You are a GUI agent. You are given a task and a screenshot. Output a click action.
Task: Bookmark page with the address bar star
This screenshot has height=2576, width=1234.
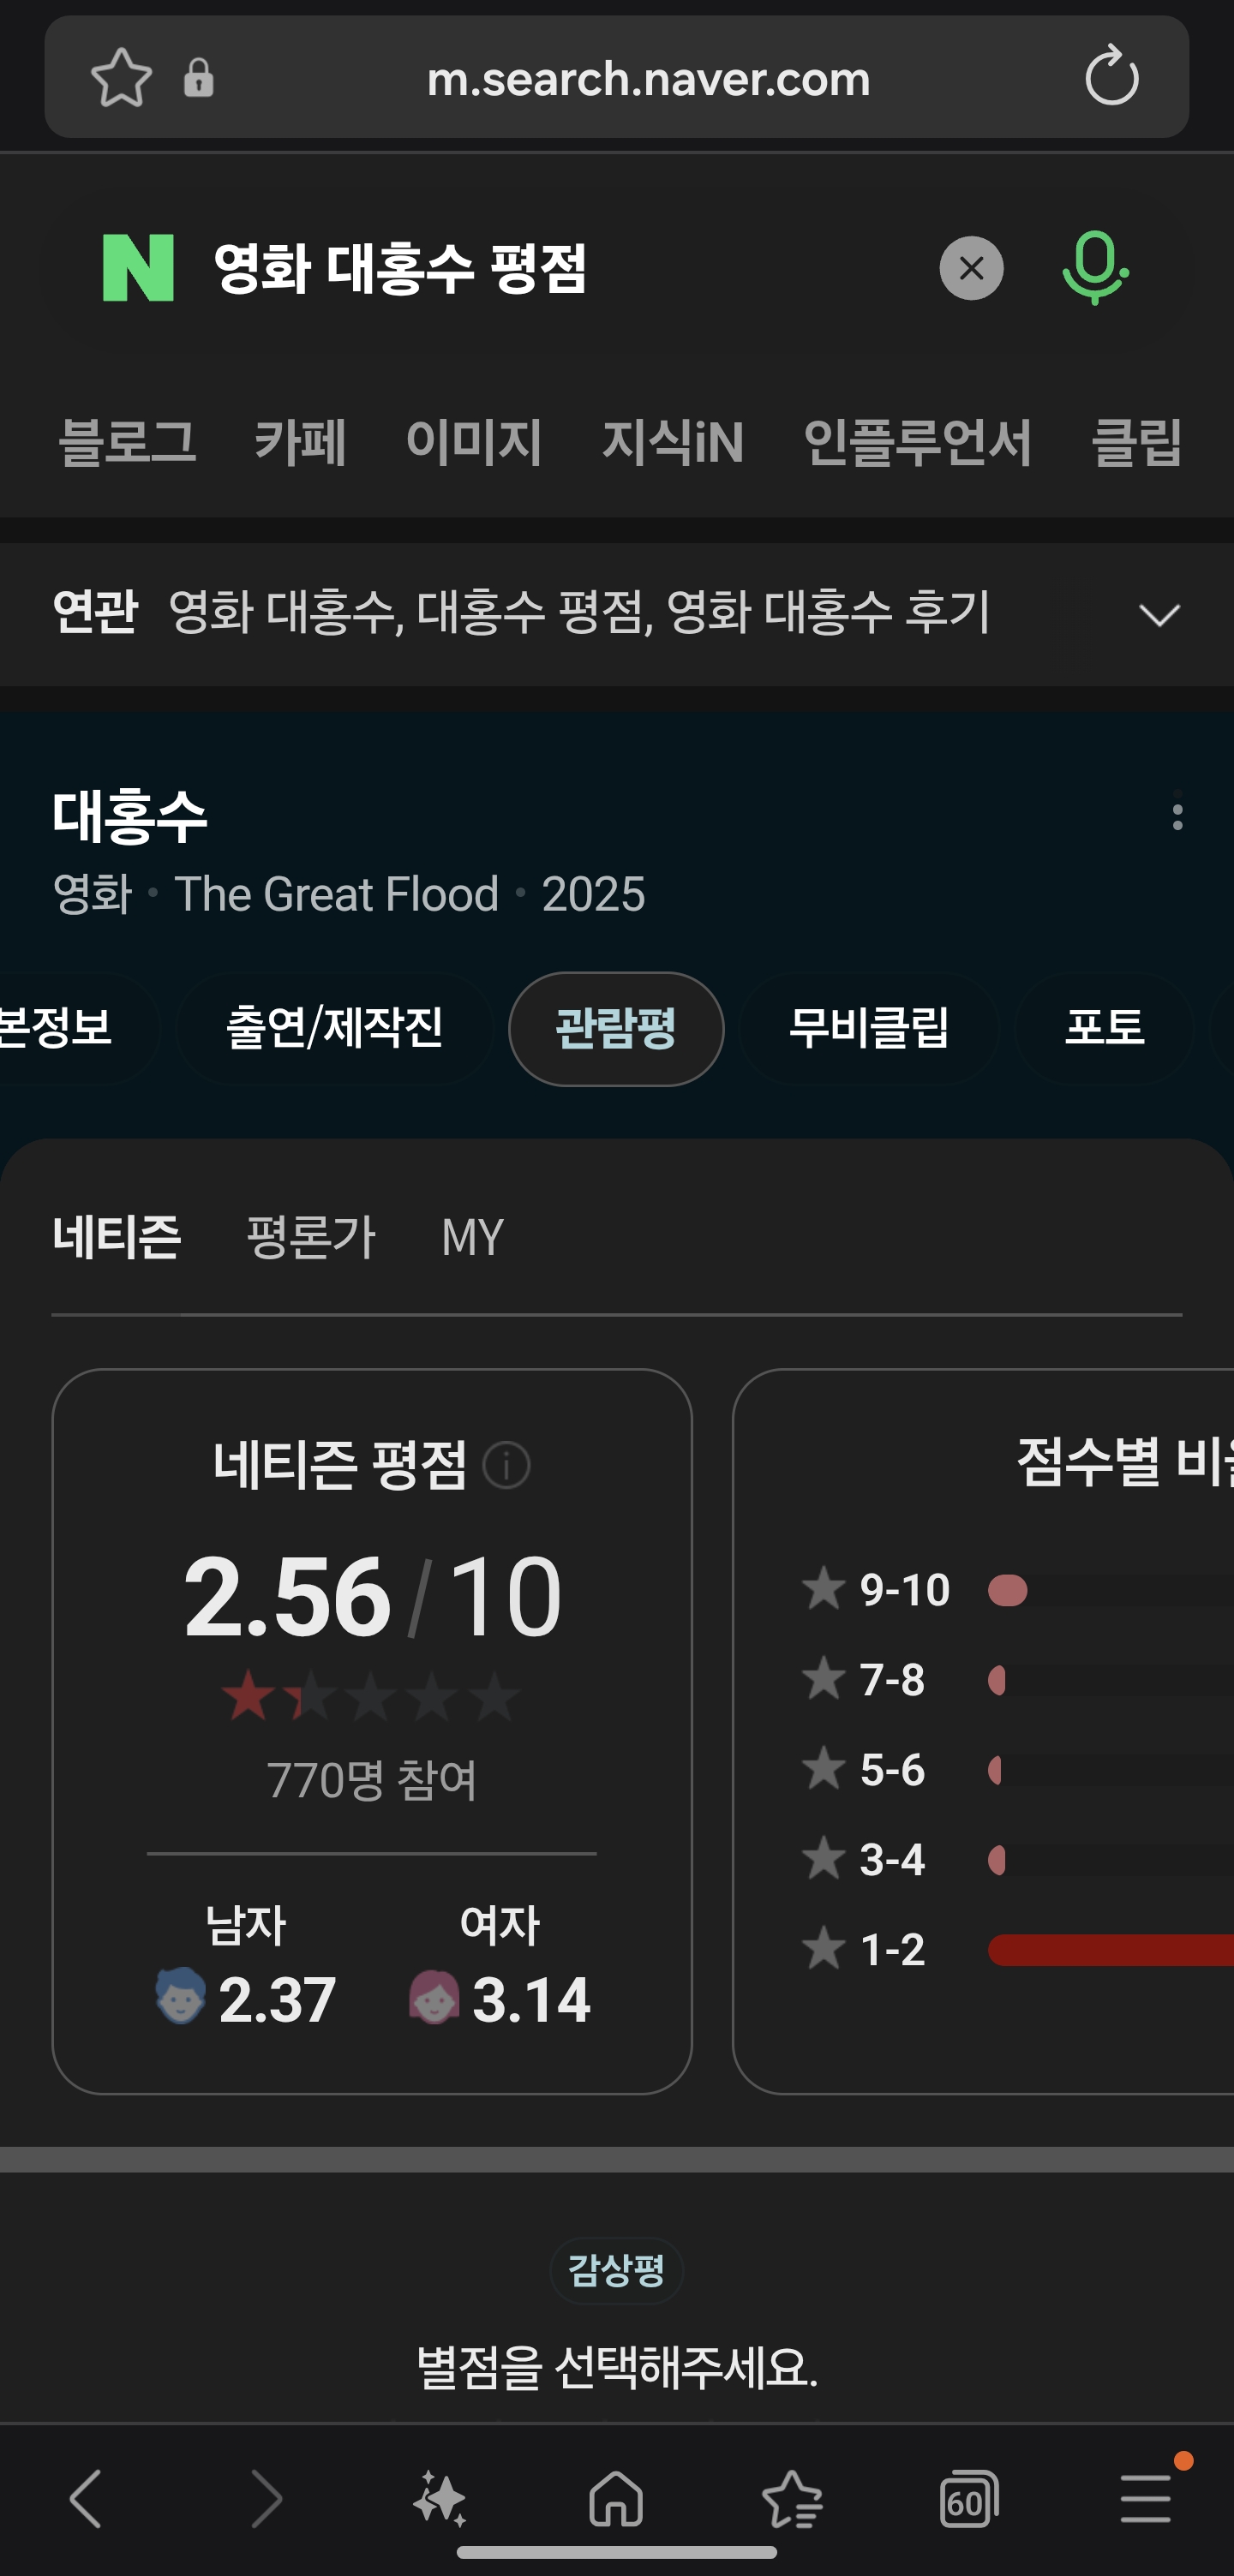coord(121,77)
